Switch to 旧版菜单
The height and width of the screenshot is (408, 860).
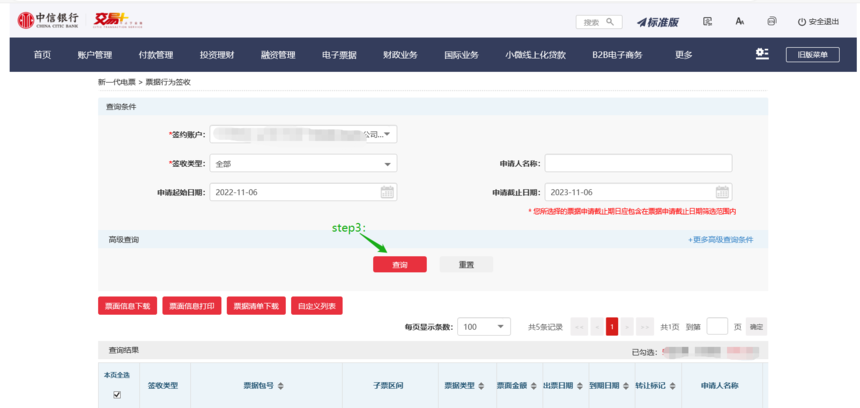click(812, 55)
